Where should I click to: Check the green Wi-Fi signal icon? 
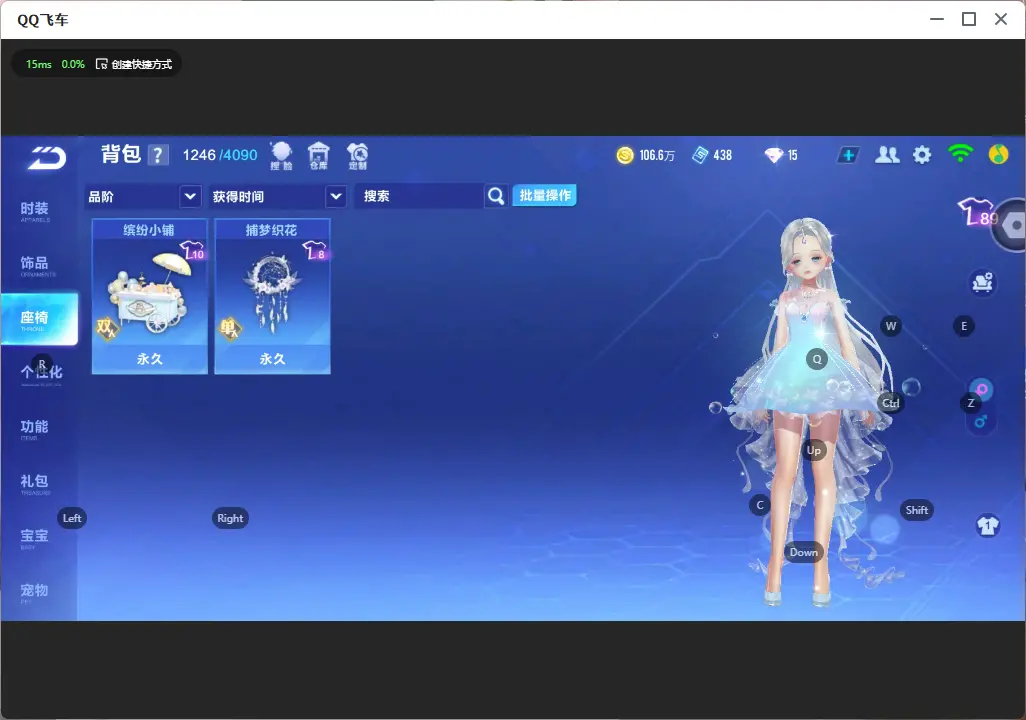(x=960, y=154)
